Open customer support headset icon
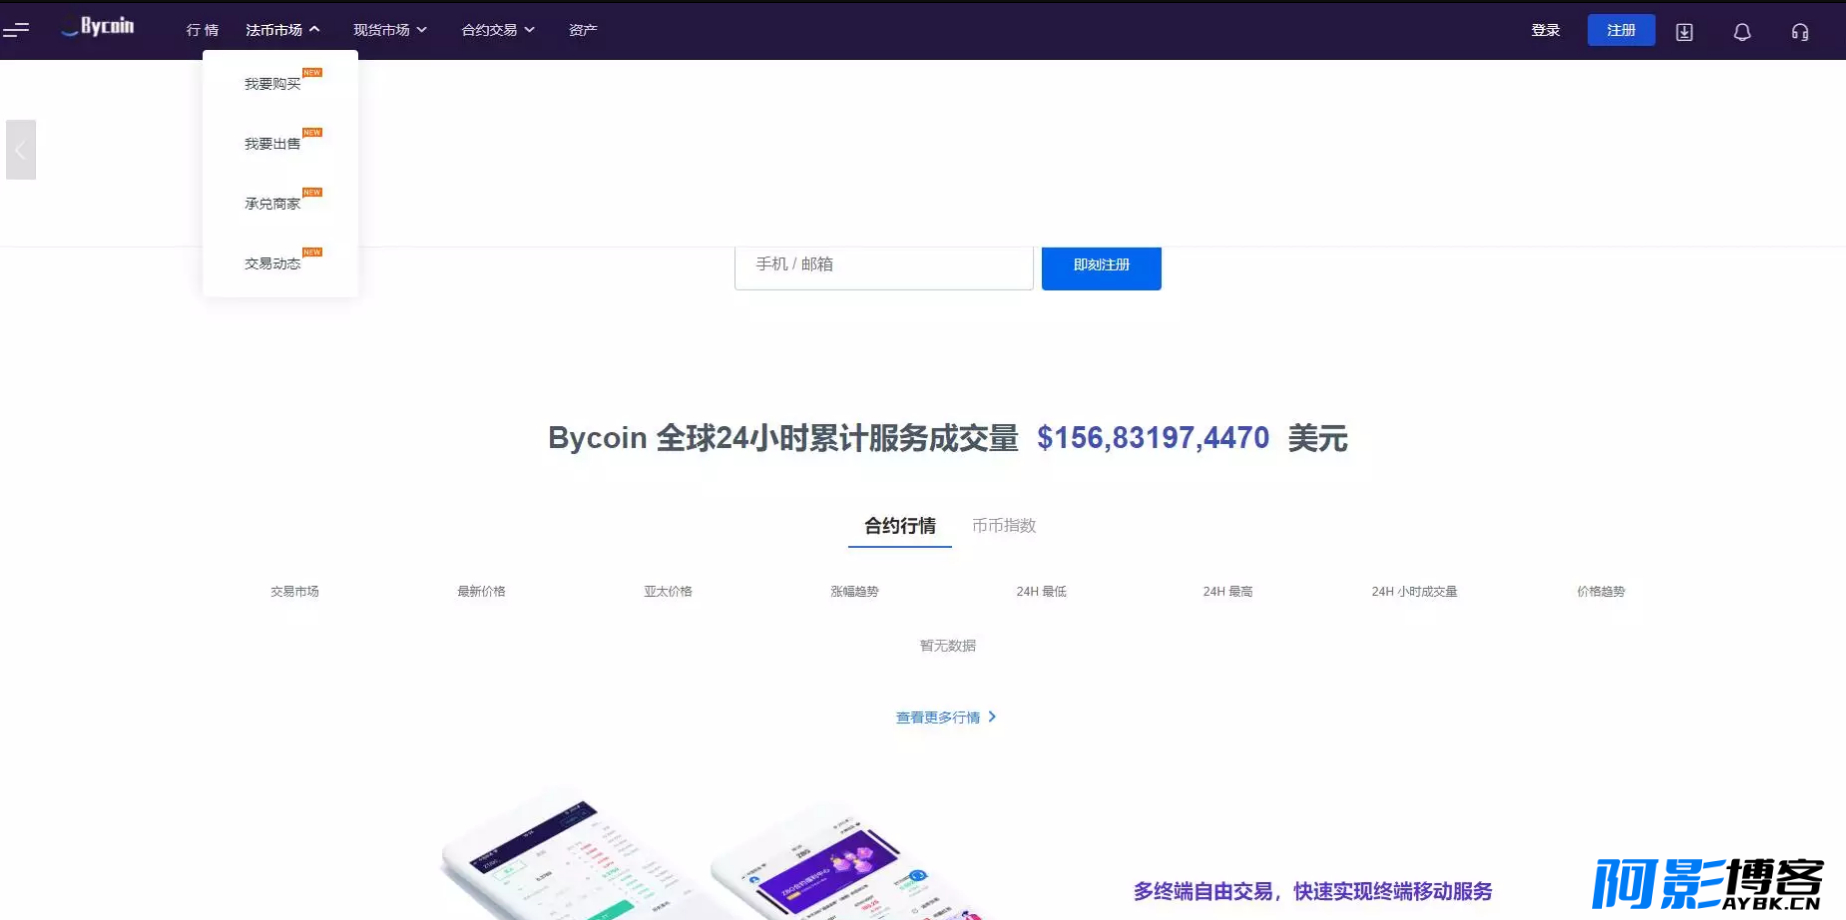 (1800, 32)
